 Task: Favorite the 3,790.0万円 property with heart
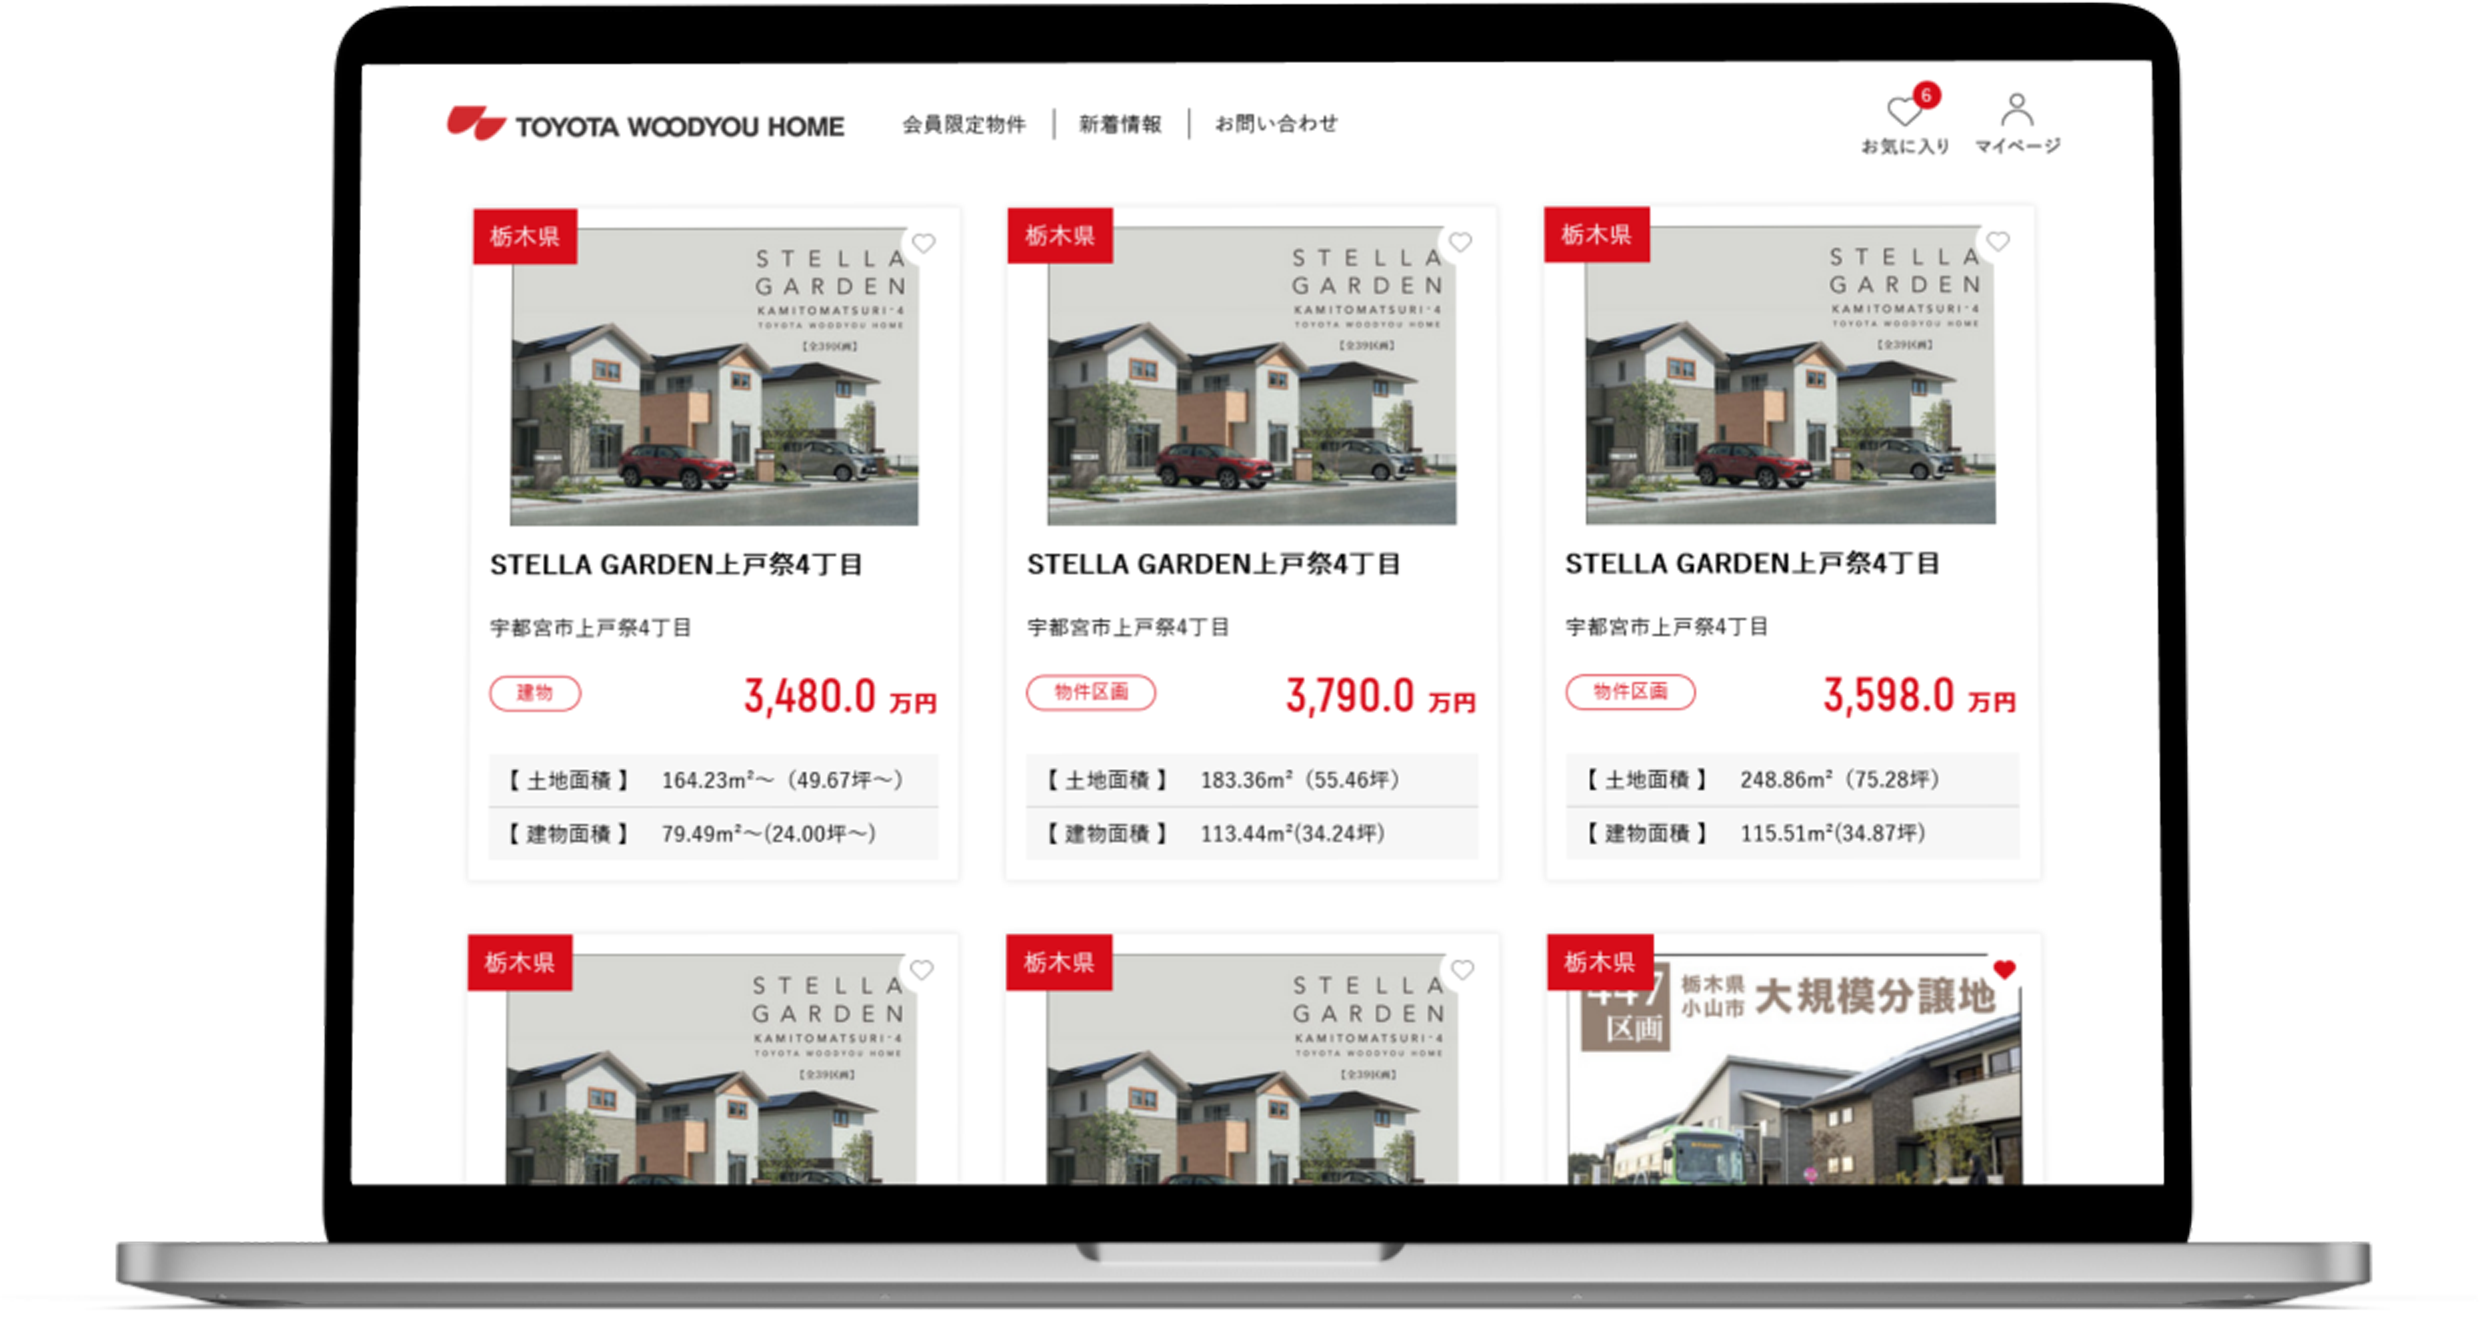(1460, 242)
